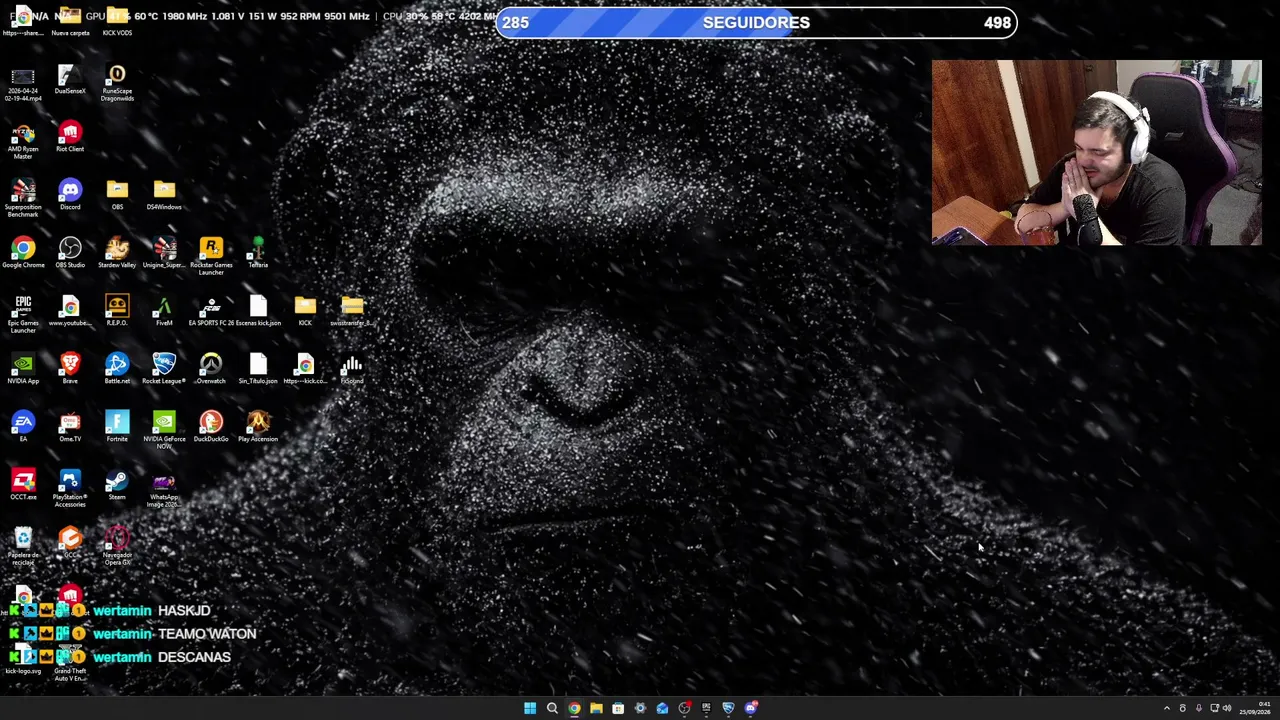Open the taskbar clock and date
Viewport: 1280px width, 720px height.
coord(1254,708)
